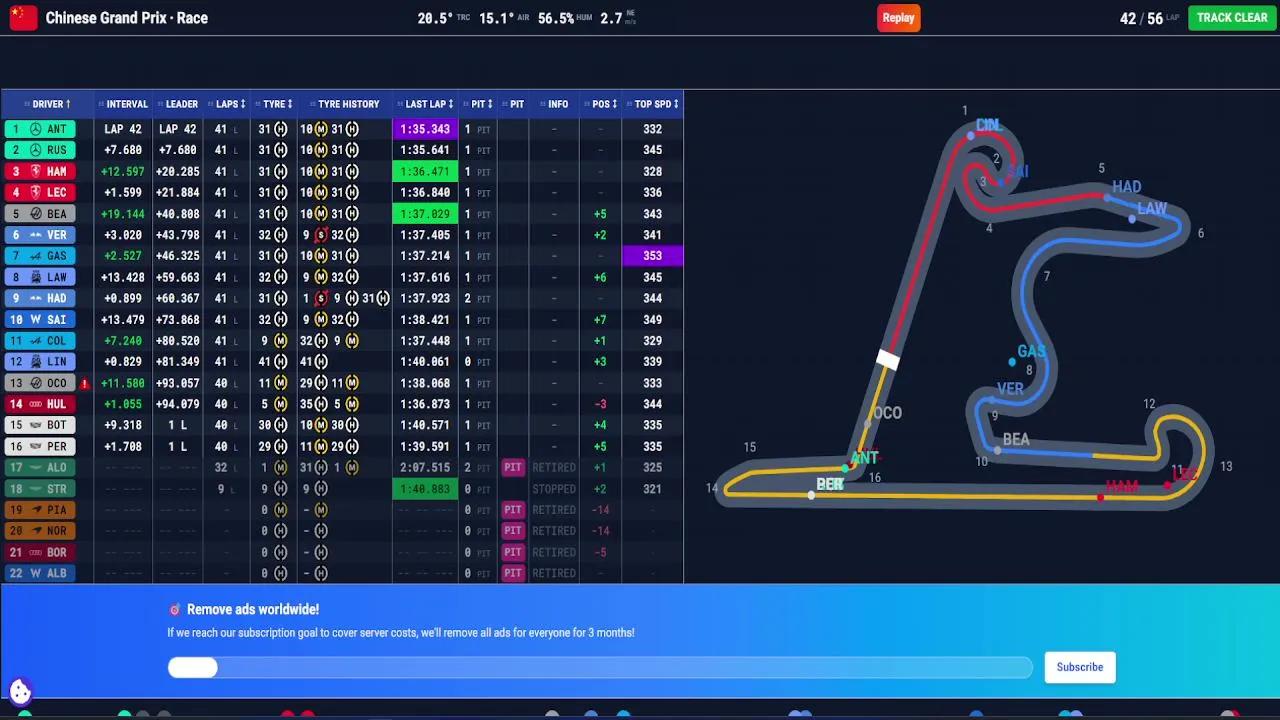Viewport: 1280px width, 720px height.
Task: Sort by the TOP SPD column header
Action: [652, 104]
